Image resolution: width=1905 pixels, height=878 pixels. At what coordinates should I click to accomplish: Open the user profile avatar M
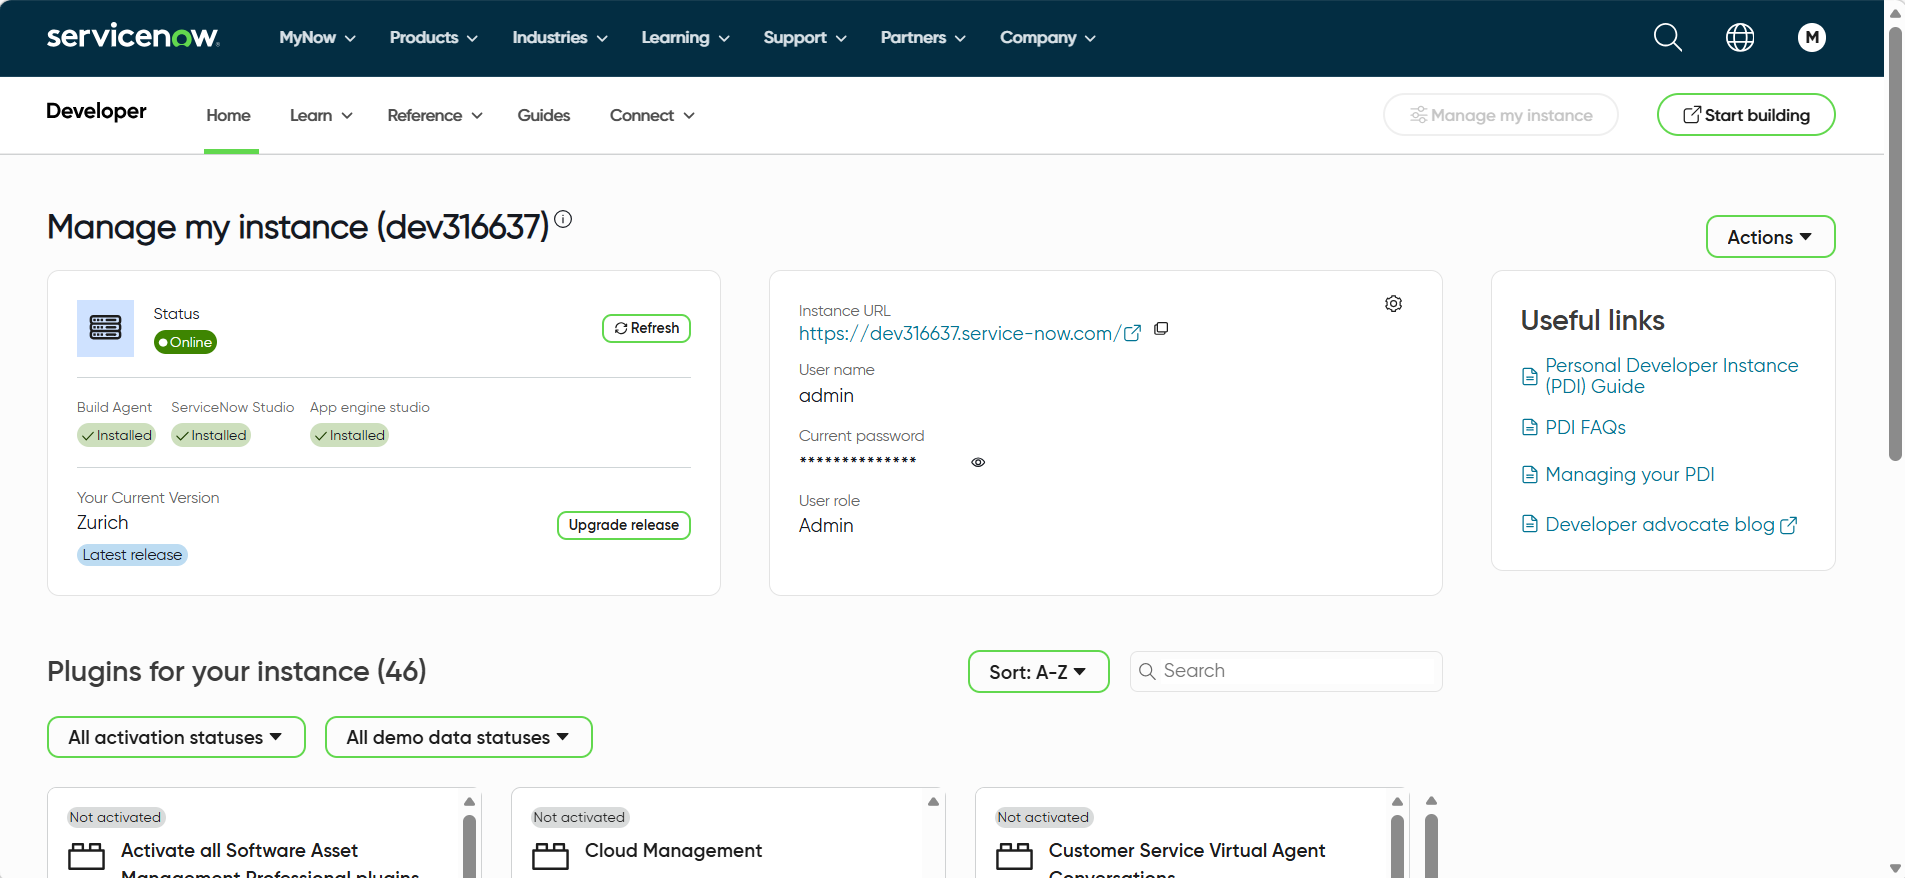click(x=1812, y=38)
